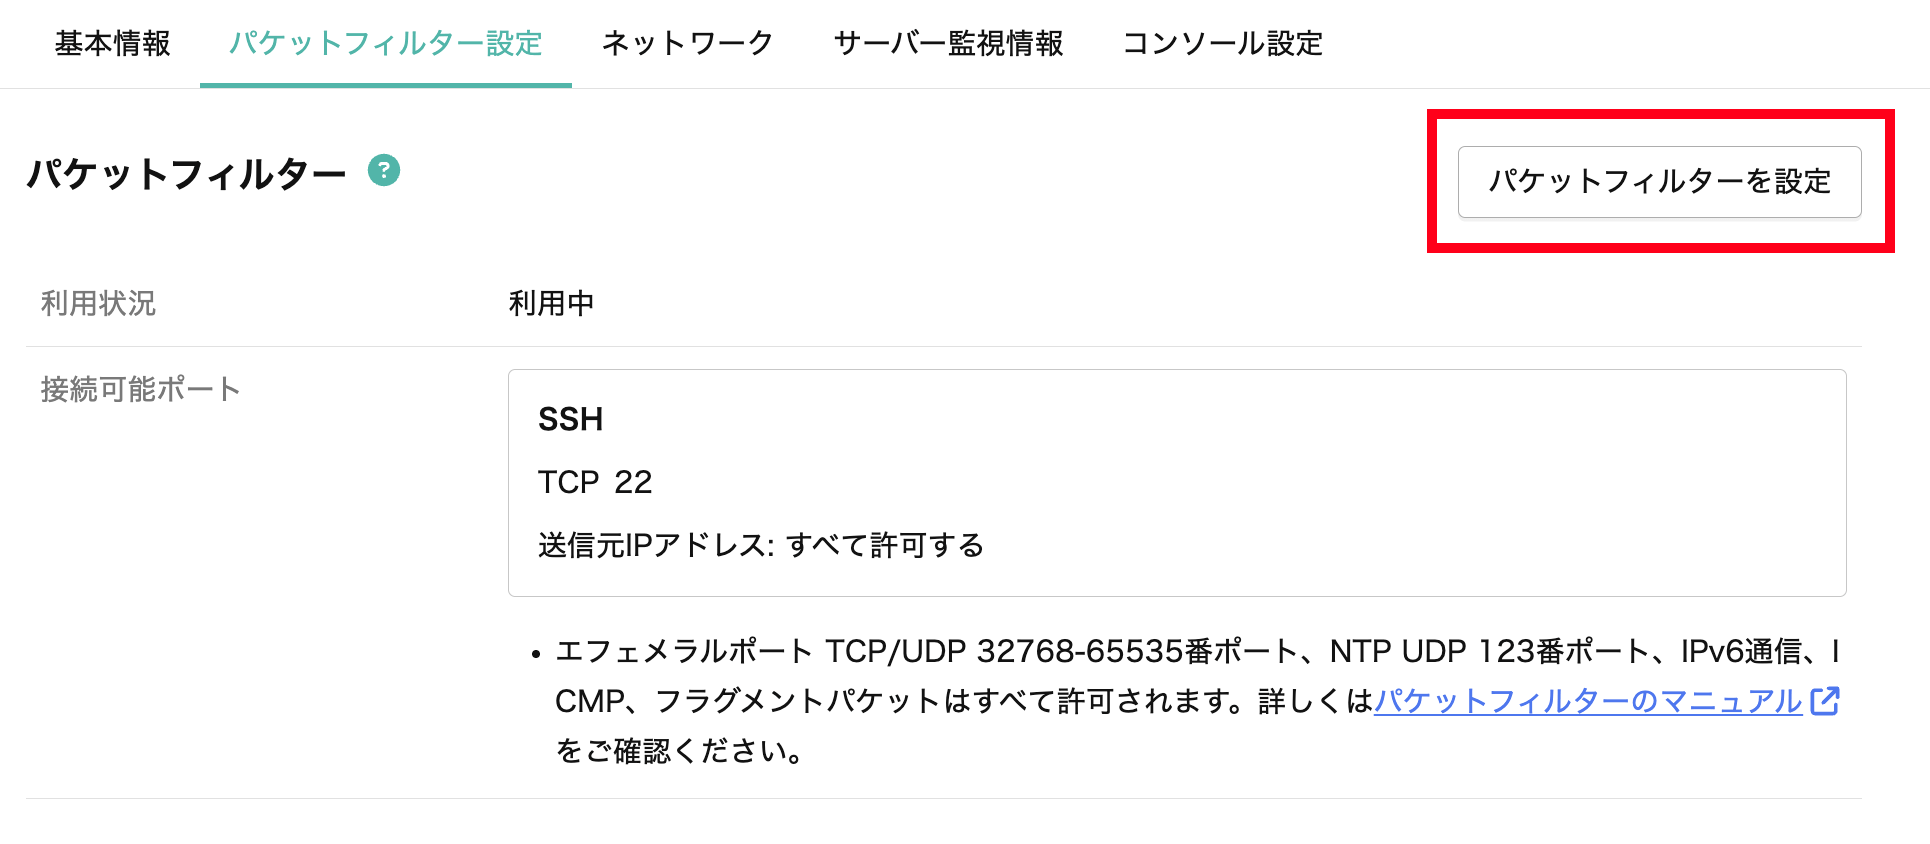Click the をご確認ください text
The image size is (1930, 844).
pyautogui.click(x=680, y=751)
